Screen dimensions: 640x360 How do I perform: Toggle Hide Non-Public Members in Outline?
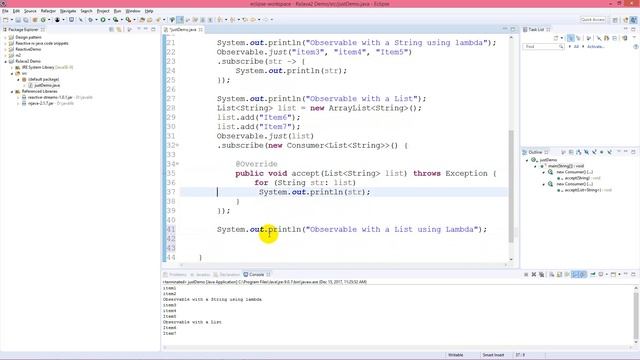click(602, 152)
